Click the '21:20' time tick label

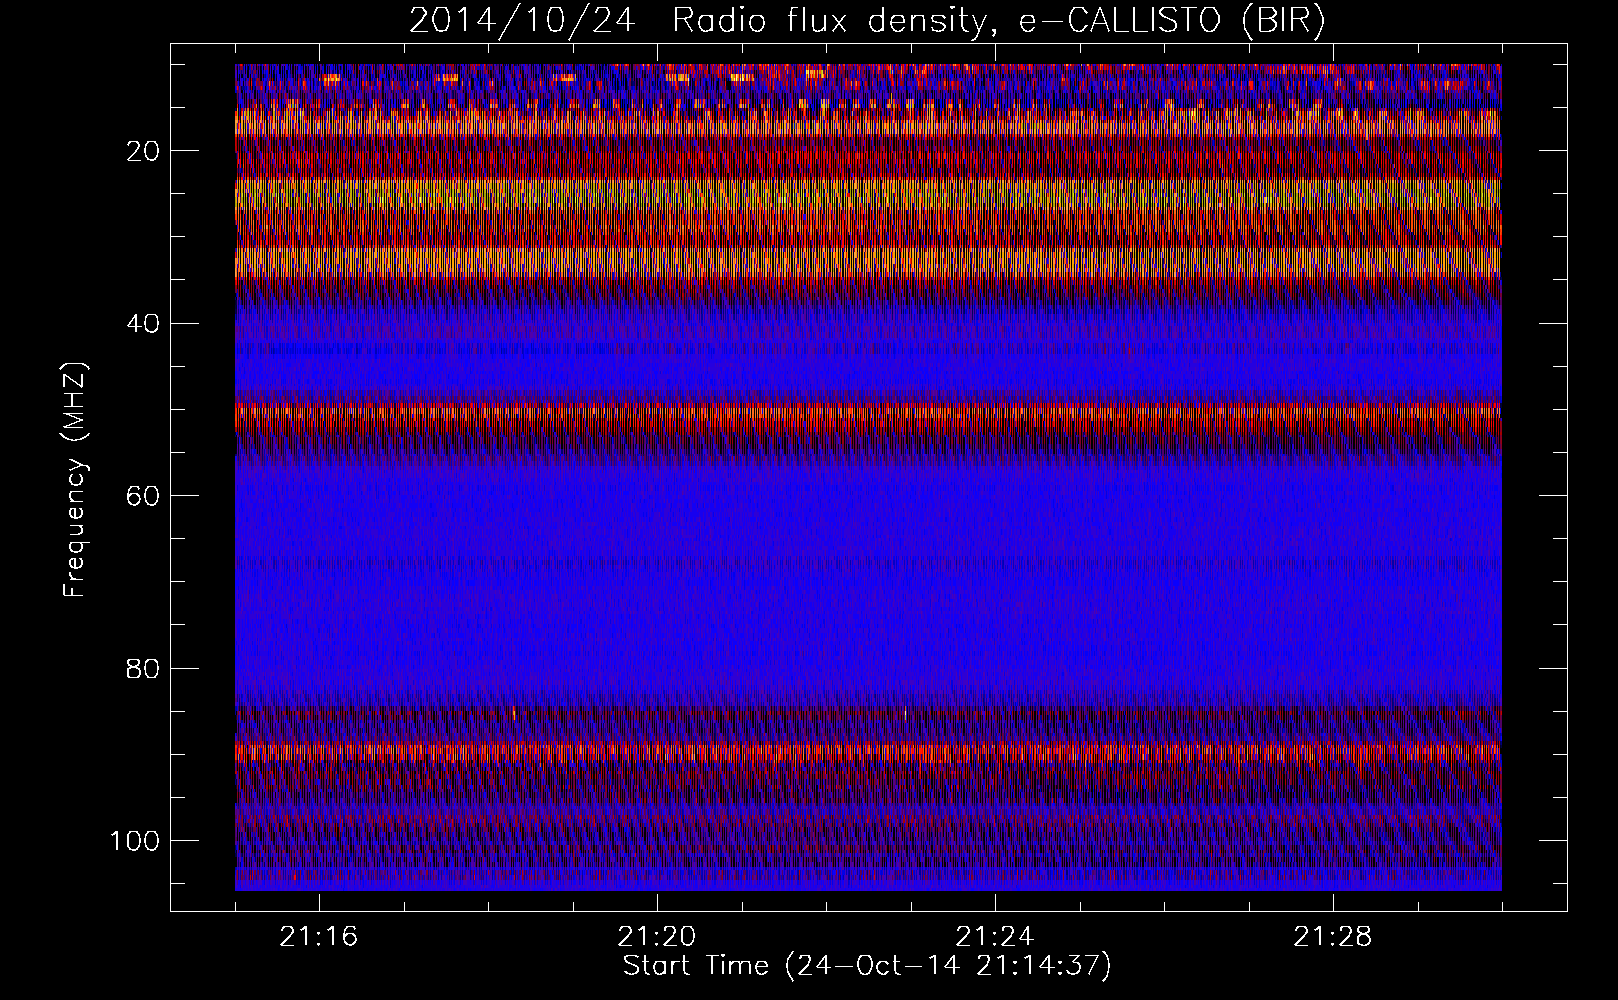(x=657, y=937)
